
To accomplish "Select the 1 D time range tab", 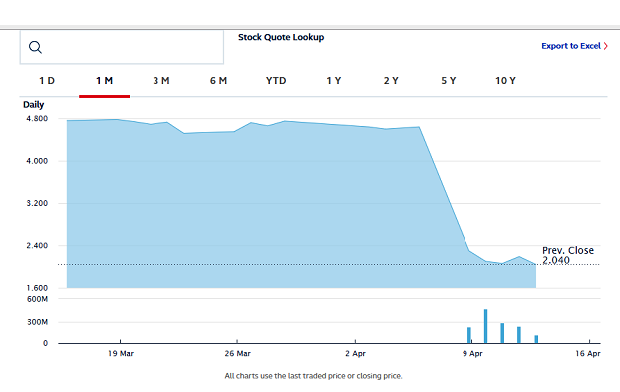I will (x=47, y=81).
